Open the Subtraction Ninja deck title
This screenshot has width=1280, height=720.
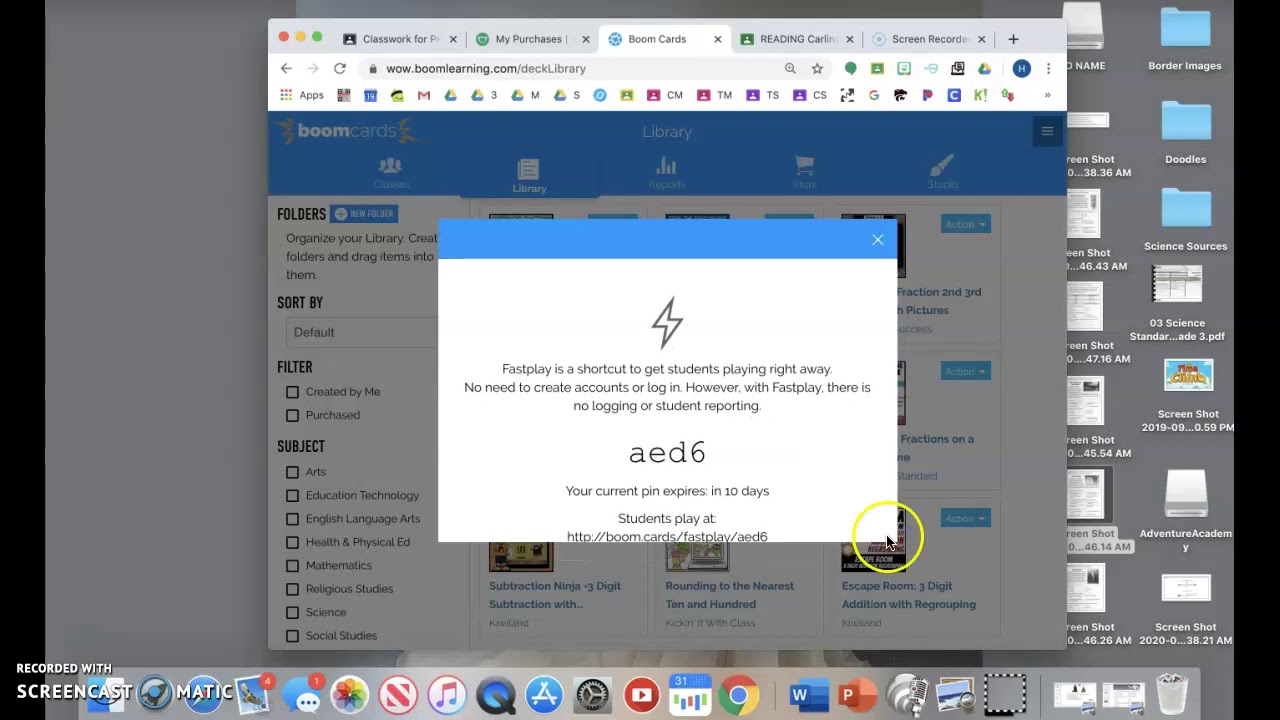click(x=555, y=595)
